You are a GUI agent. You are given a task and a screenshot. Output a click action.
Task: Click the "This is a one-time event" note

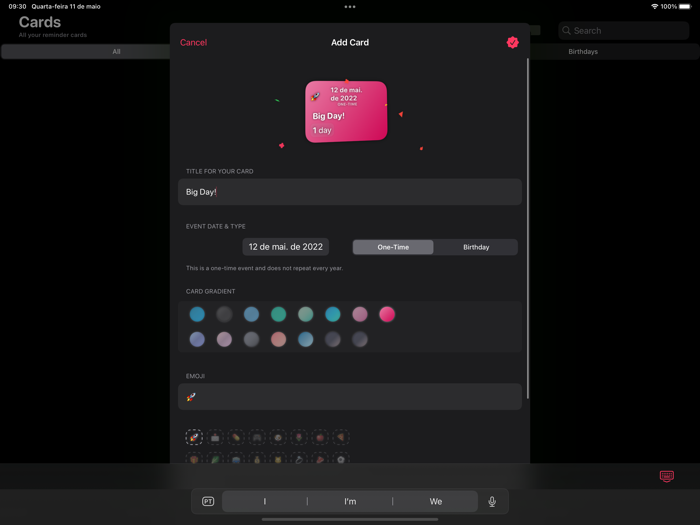click(264, 268)
